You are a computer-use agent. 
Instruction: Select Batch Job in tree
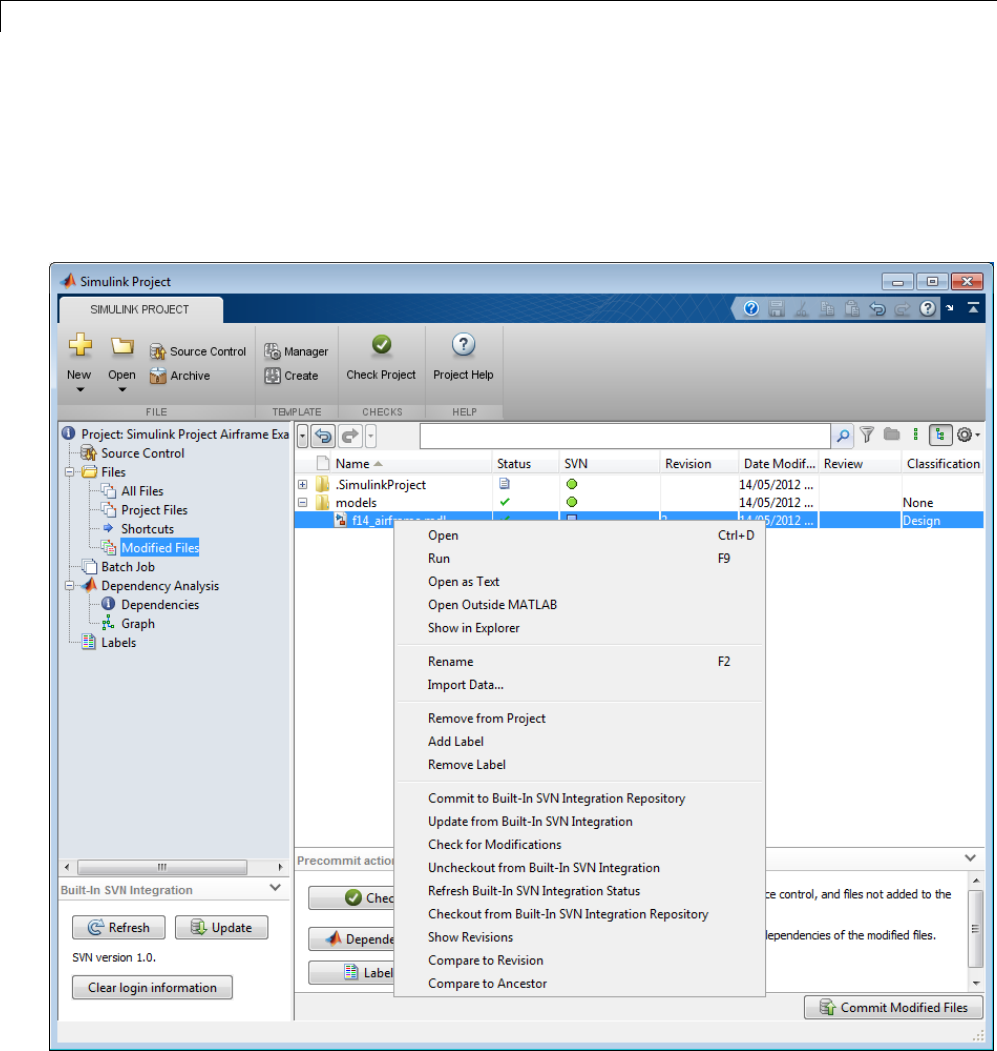click(x=127, y=566)
